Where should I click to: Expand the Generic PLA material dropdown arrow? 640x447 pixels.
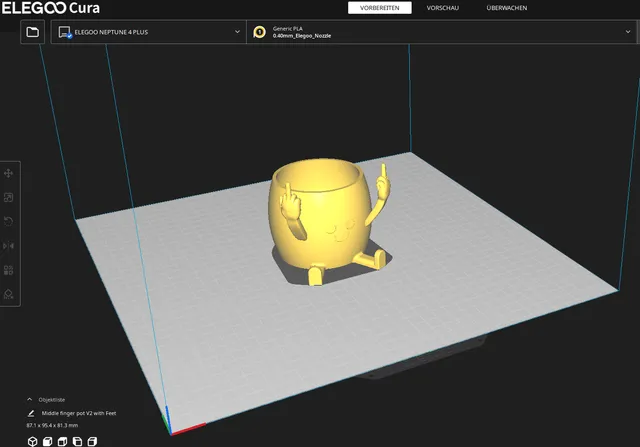point(628,32)
